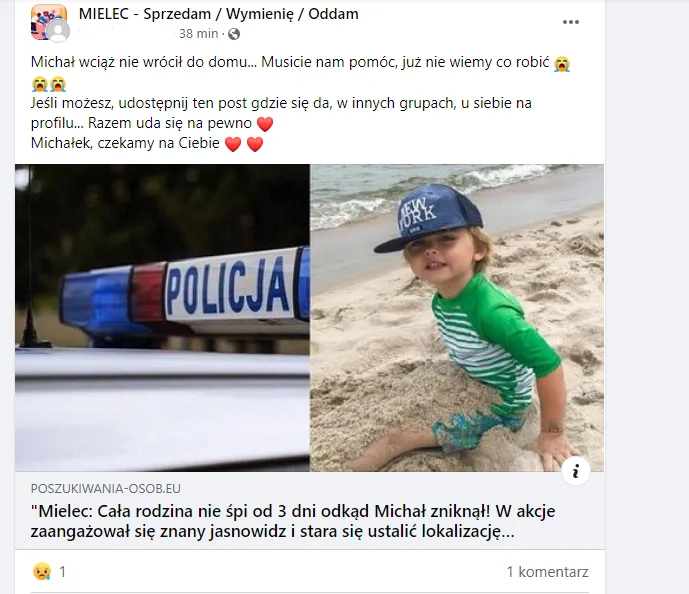View the 1 komentarz comments
The image size is (689, 594).
point(547,572)
